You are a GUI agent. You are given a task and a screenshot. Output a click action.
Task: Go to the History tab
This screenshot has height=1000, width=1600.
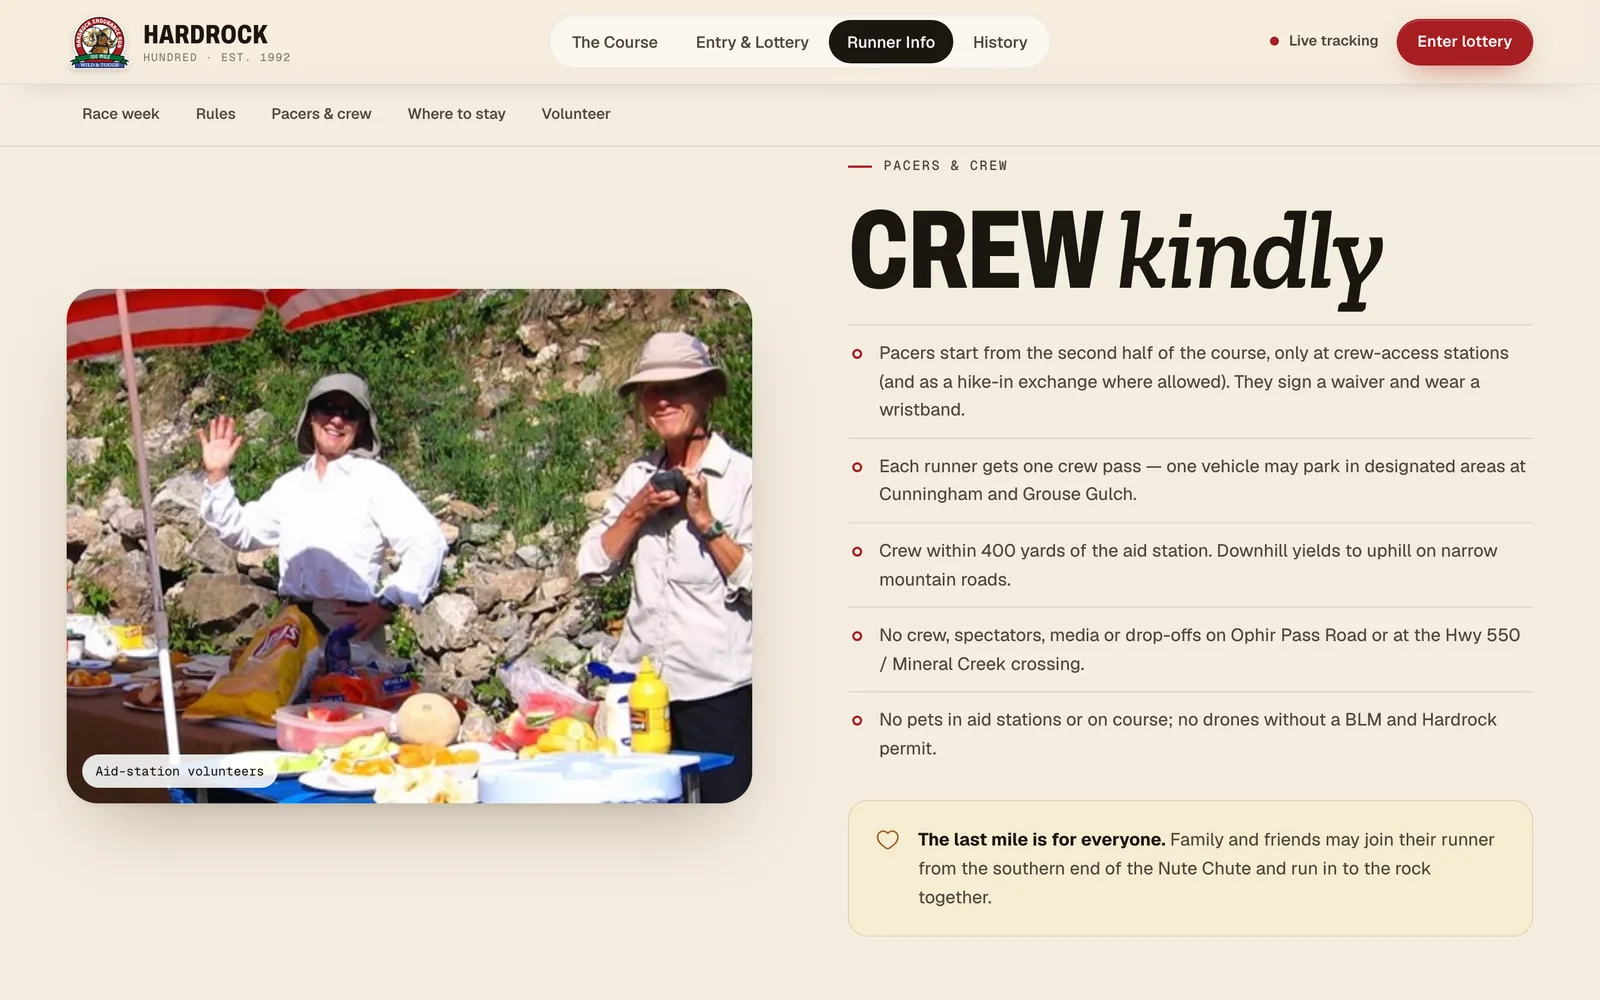pos(1000,42)
